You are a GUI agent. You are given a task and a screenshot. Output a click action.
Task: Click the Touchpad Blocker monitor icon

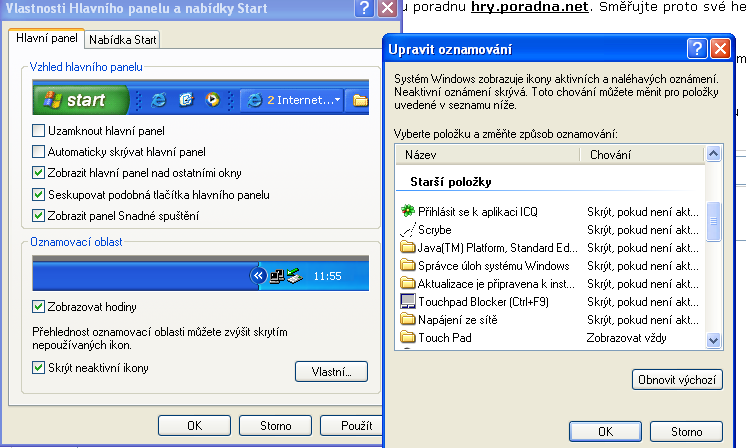408,301
